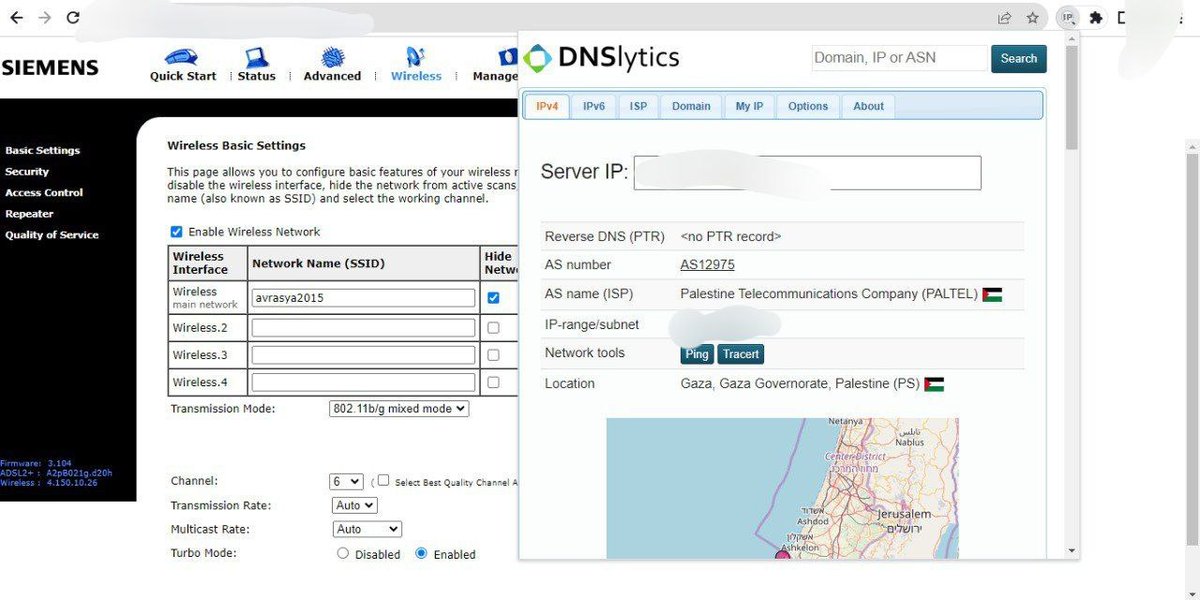Image resolution: width=1200 pixels, height=600 pixels.
Task: Check Hide Network for Wireless.2
Action: point(493,328)
